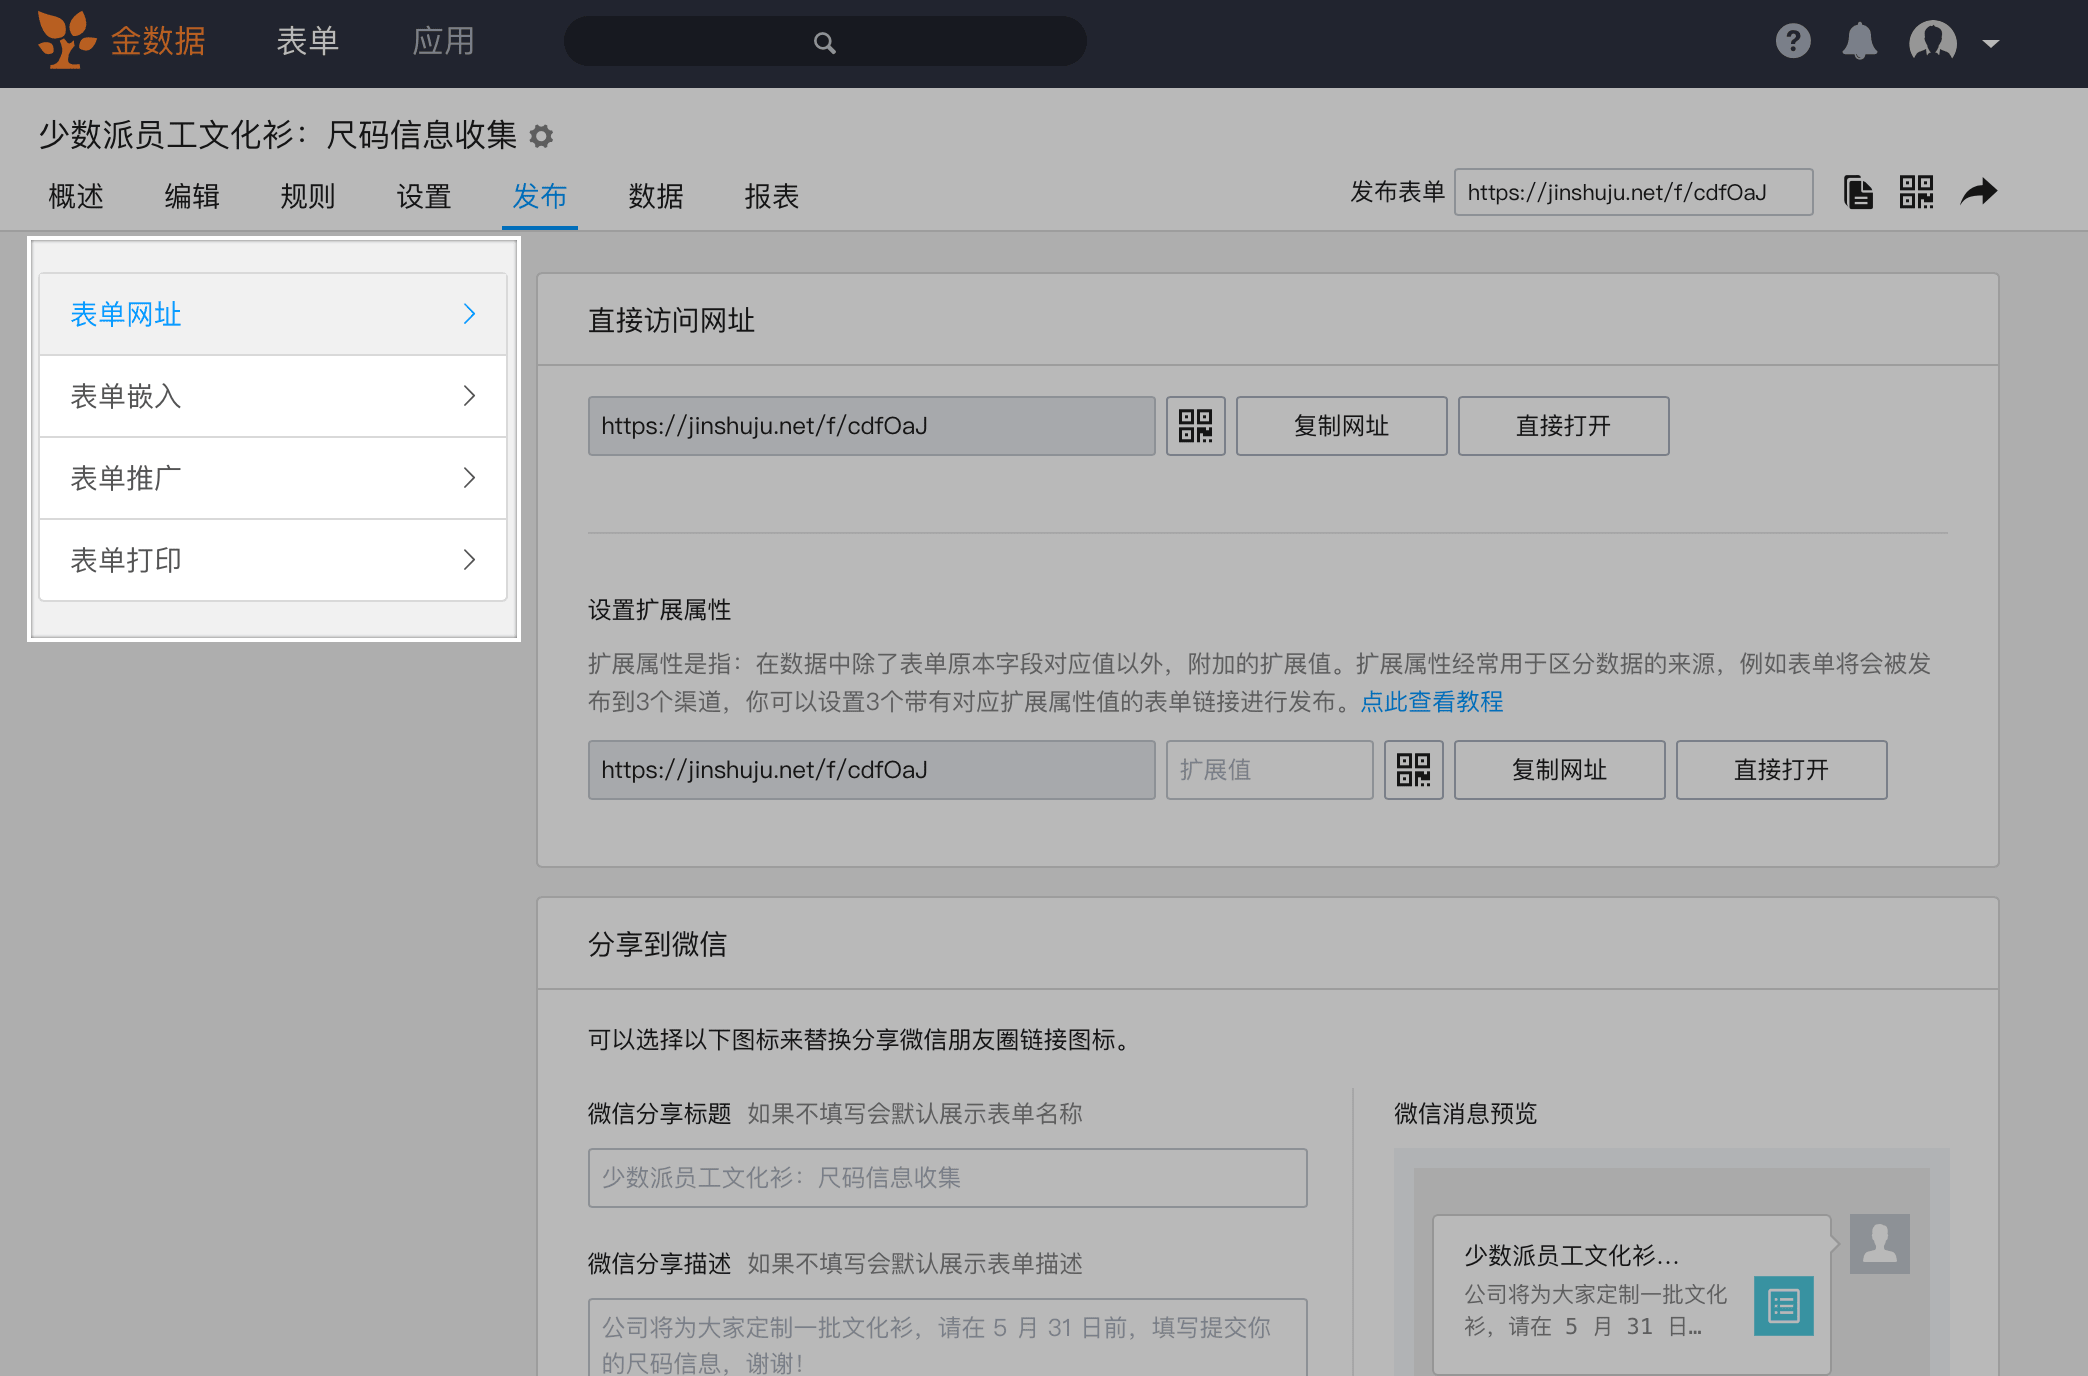This screenshot has height=1376, width=2088.
Task: Expand the 表单推广 sidebar item
Action: (x=272, y=478)
